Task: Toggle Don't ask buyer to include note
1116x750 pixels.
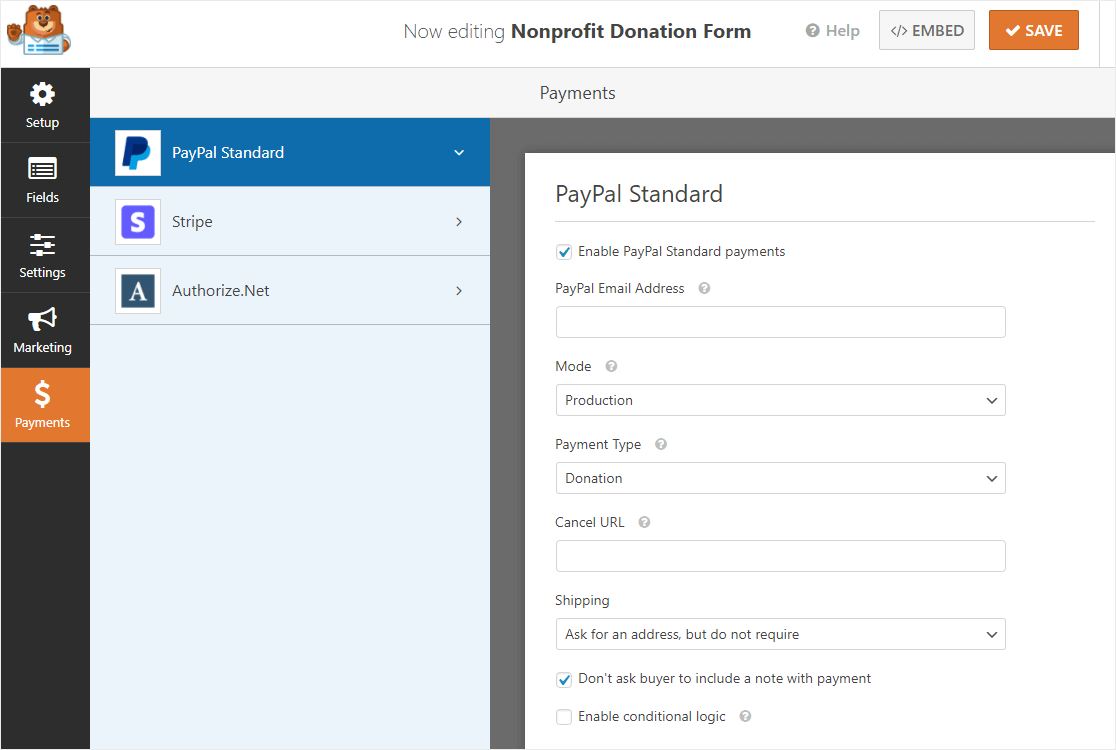Action: pyautogui.click(x=564, y=679)
